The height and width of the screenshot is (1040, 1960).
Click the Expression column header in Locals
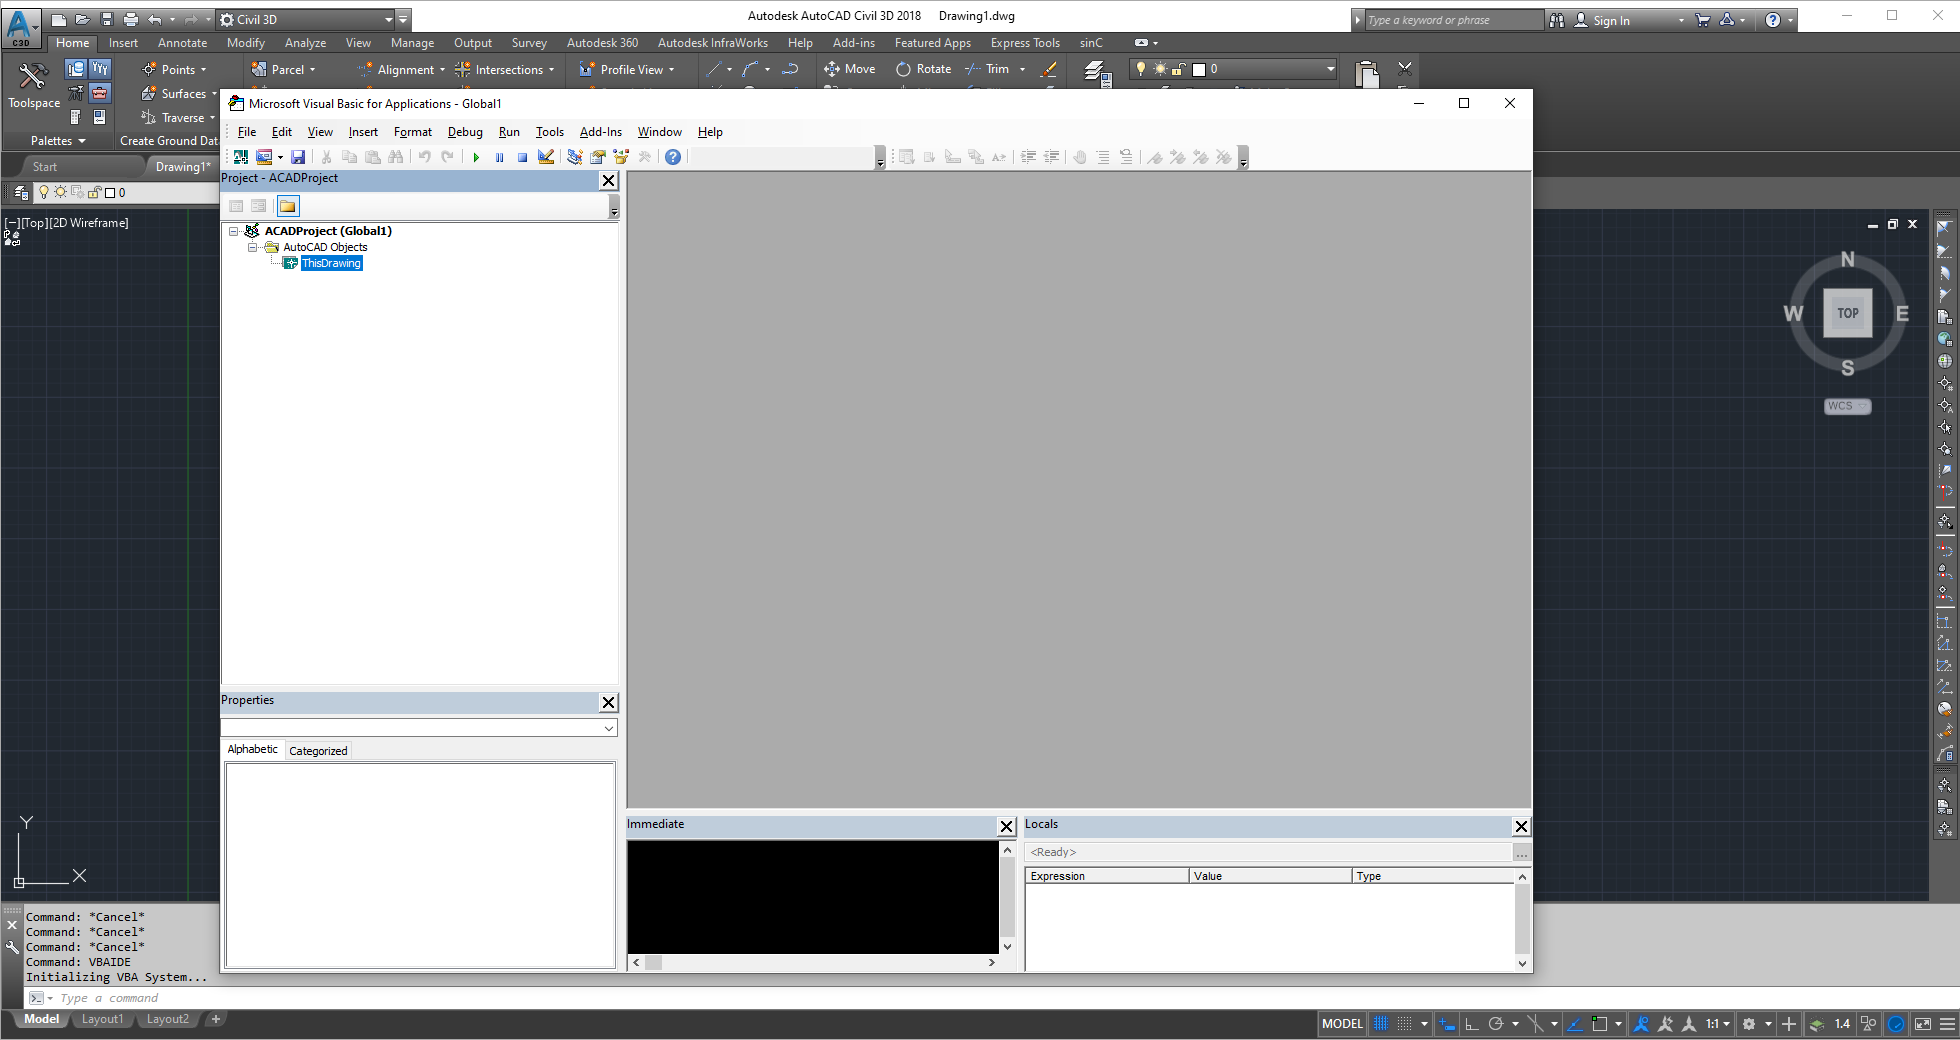pyautogui.click(x=1108, y=876)
